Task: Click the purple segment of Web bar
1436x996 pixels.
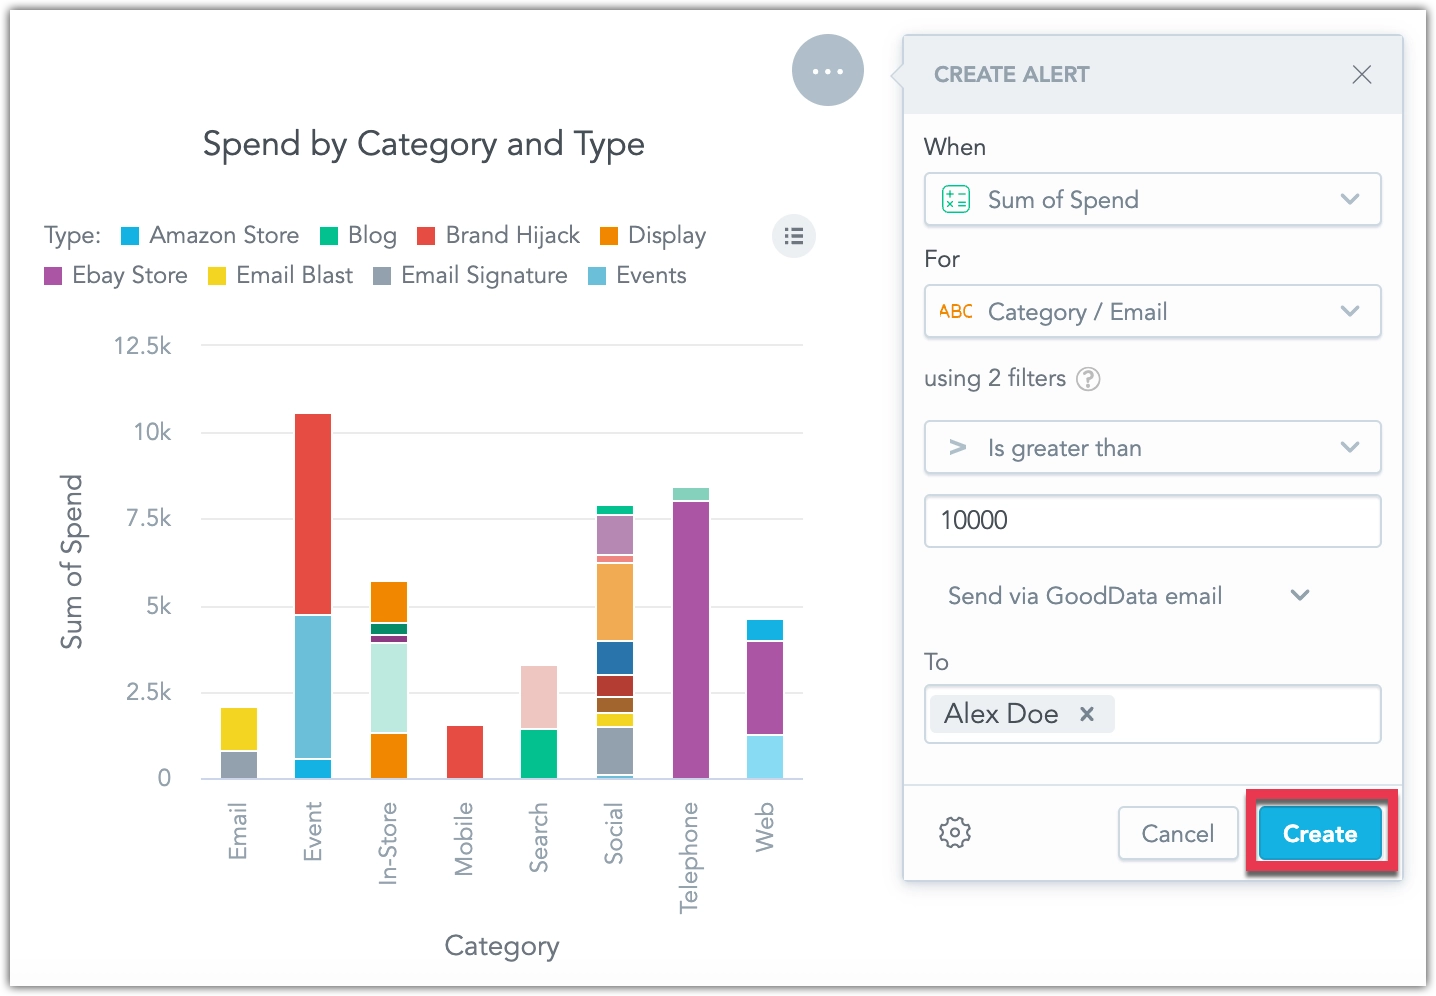Action: pyautogui.click(x=765, y=688)
